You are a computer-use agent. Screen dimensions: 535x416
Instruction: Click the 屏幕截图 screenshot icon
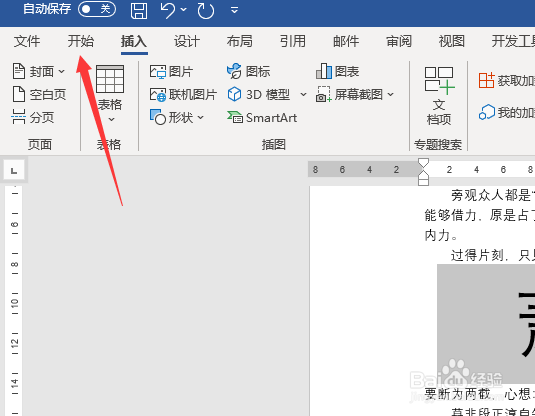[323, 94]
